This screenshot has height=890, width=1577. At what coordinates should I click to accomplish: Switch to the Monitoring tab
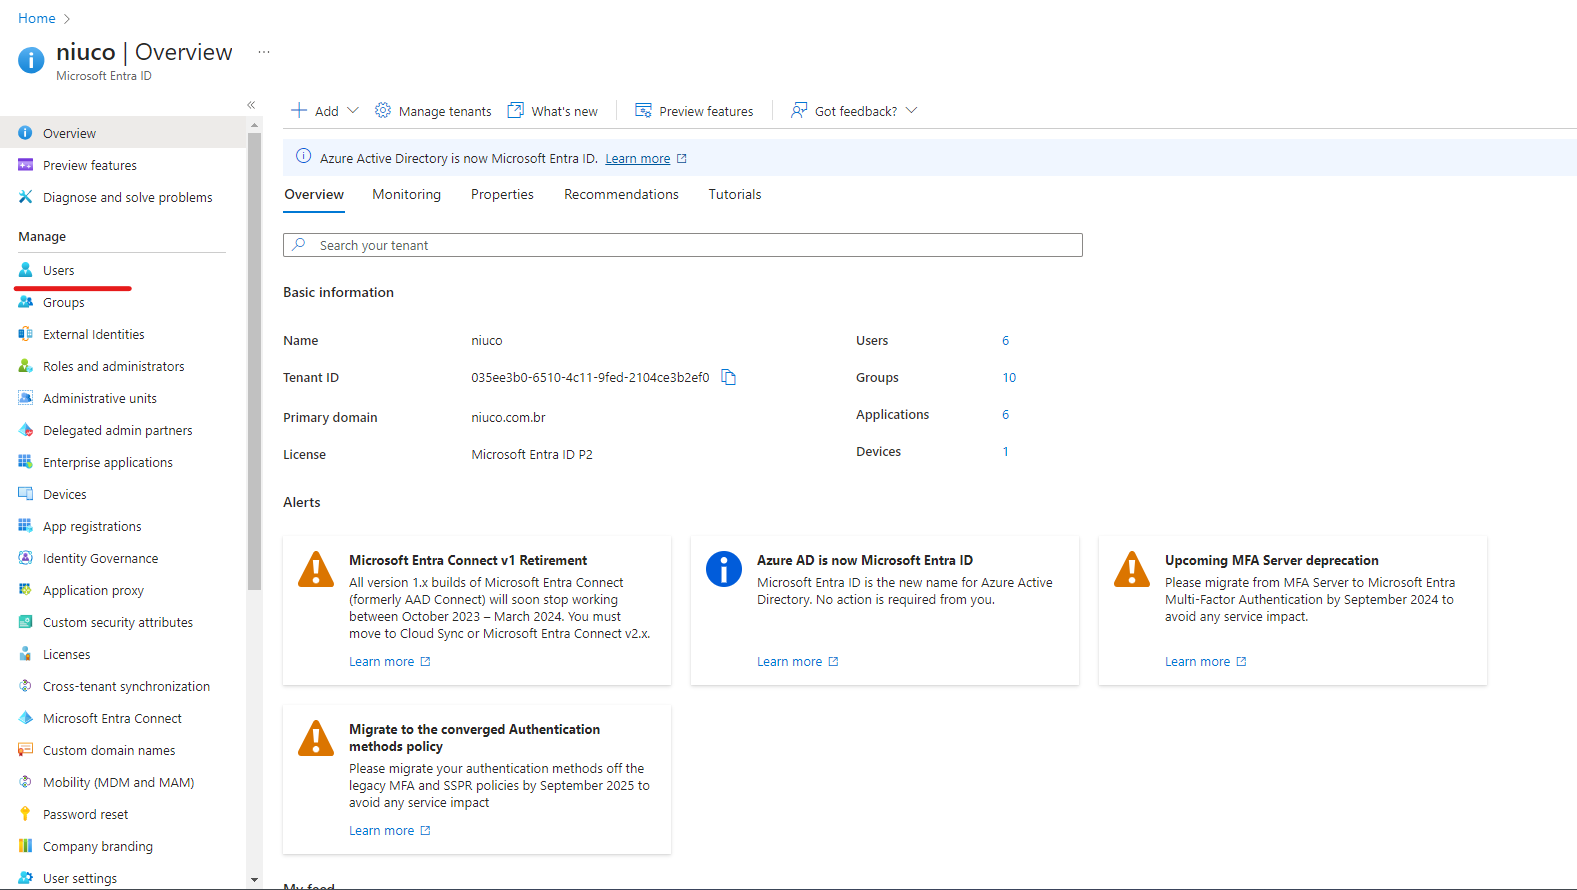(x=407, y=194)
